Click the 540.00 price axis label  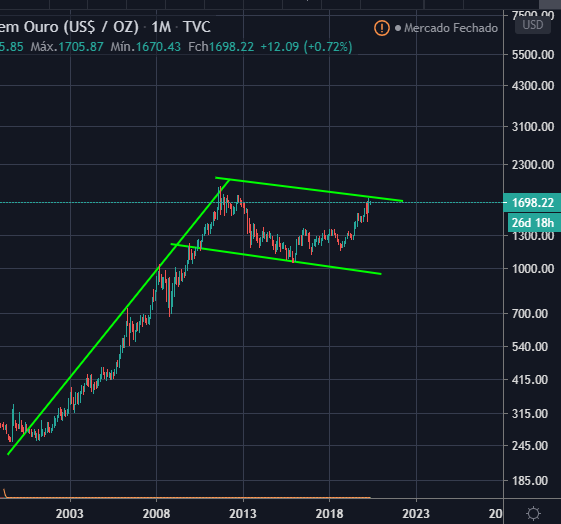(x=530, y=347)
